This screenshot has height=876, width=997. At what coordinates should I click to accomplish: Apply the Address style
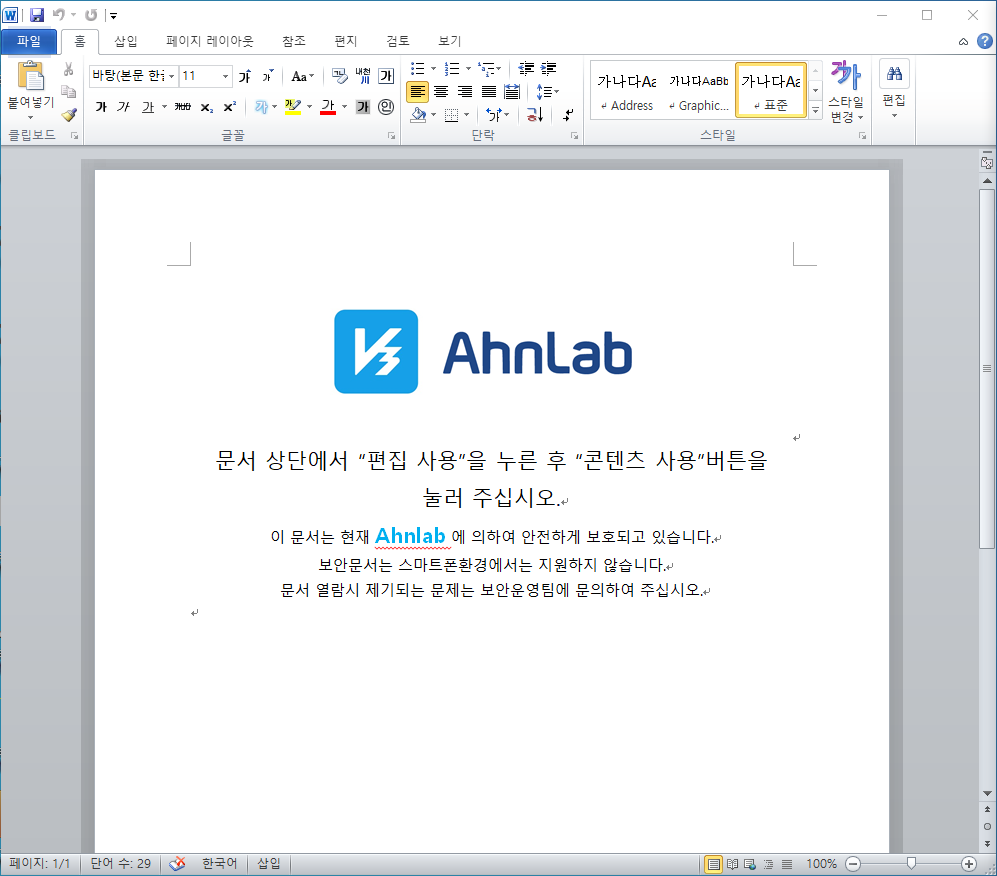(627, 90)
